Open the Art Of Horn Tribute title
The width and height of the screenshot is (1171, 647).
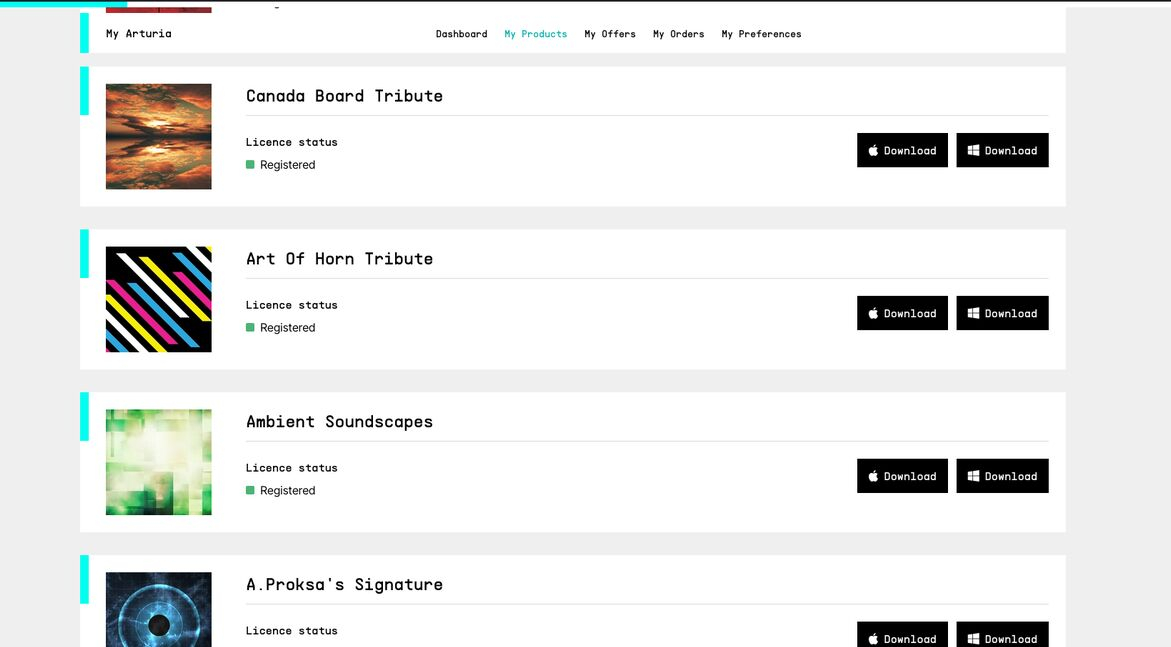(339, 259)
